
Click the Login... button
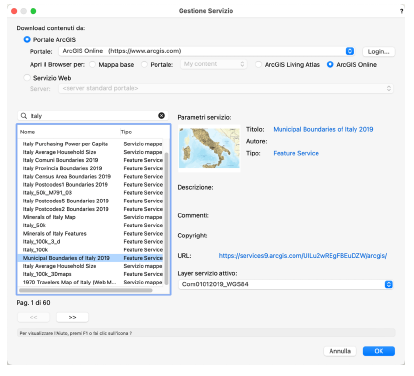point(379,51)
